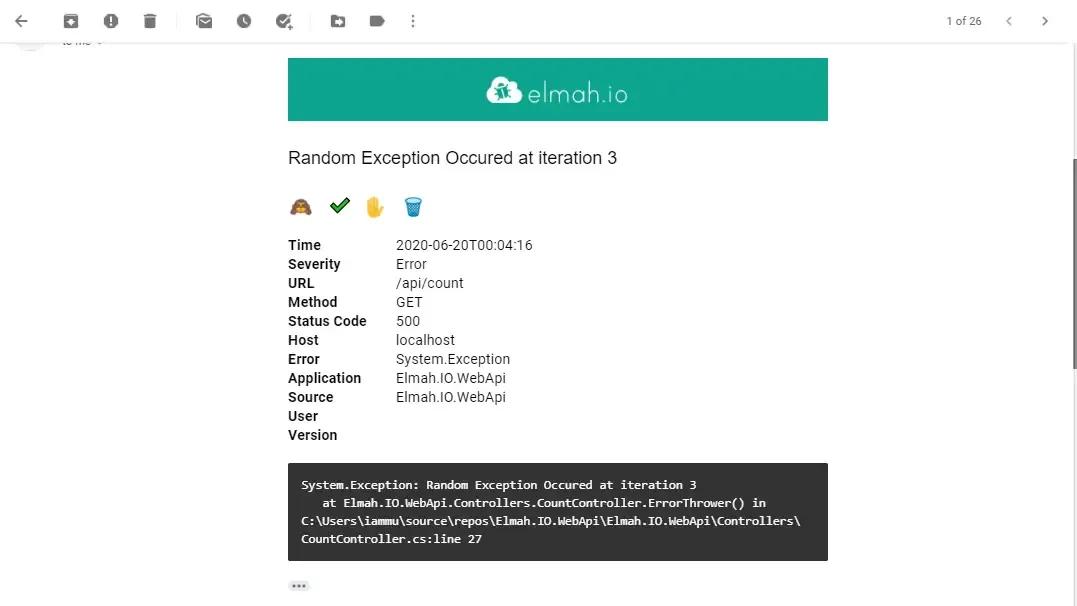Open elmah.io via the banner logo
The width and height of the screenshot is (1077, 606).
click(x=557, y=89)
